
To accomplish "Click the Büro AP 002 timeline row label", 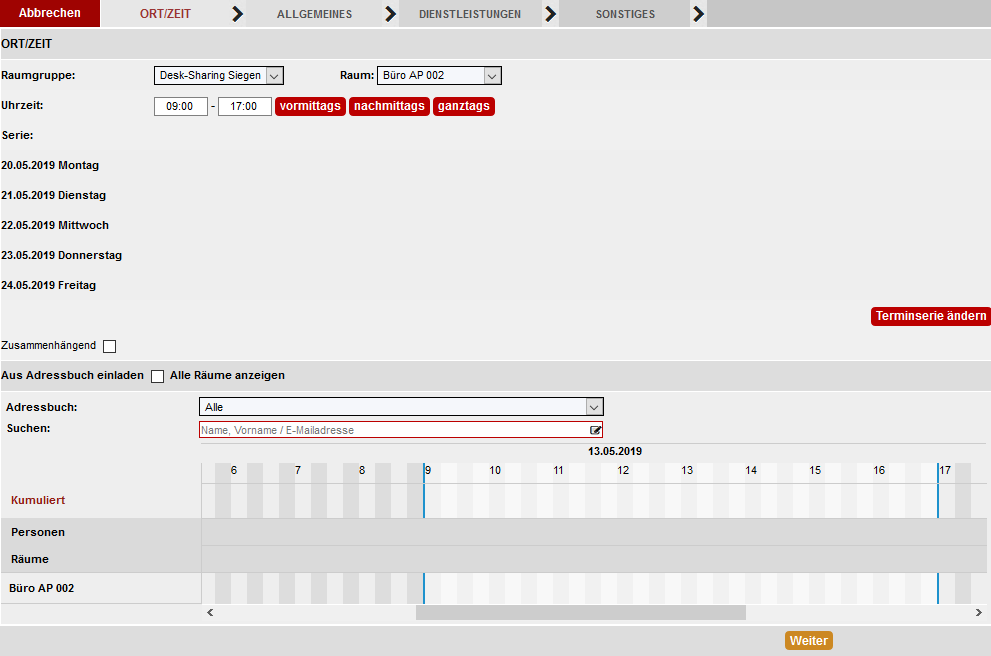I will 42,588.
